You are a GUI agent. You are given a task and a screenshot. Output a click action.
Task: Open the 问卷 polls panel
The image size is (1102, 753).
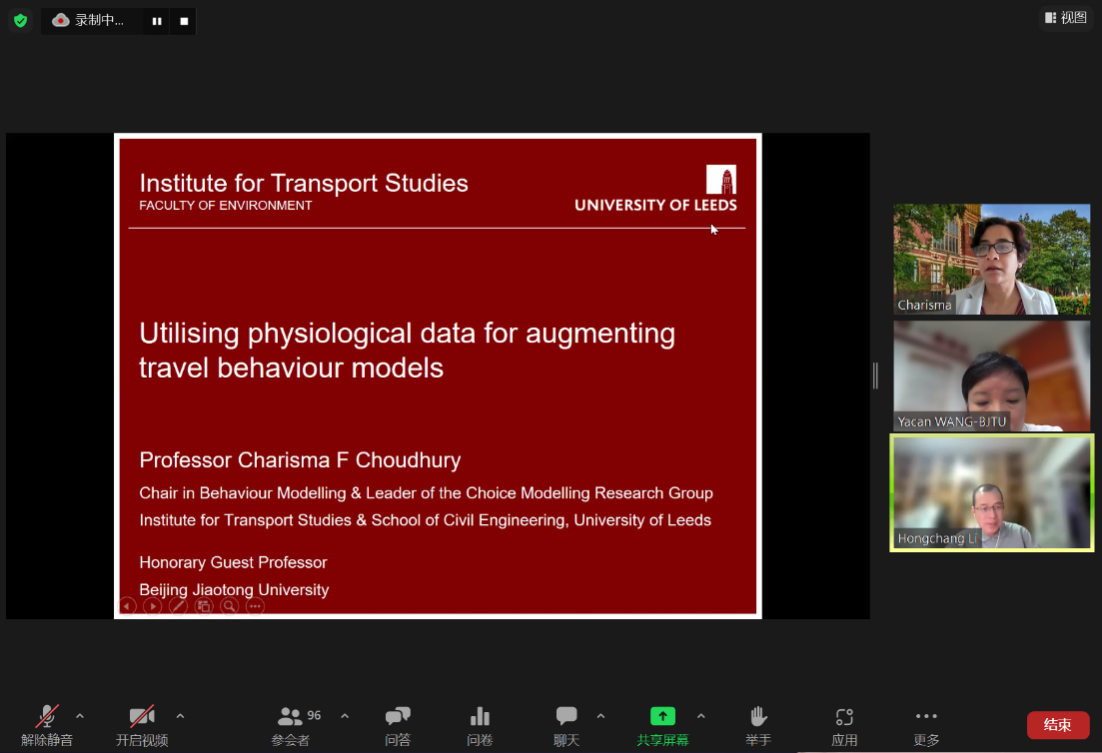pos(480,726)
